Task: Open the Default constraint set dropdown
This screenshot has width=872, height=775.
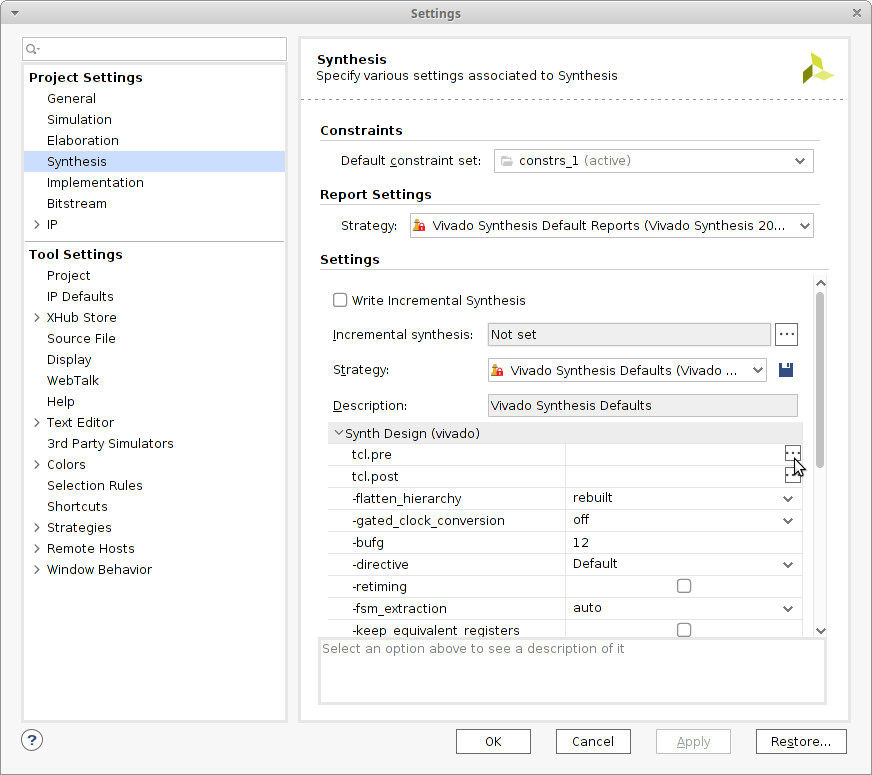Action: 653,161
